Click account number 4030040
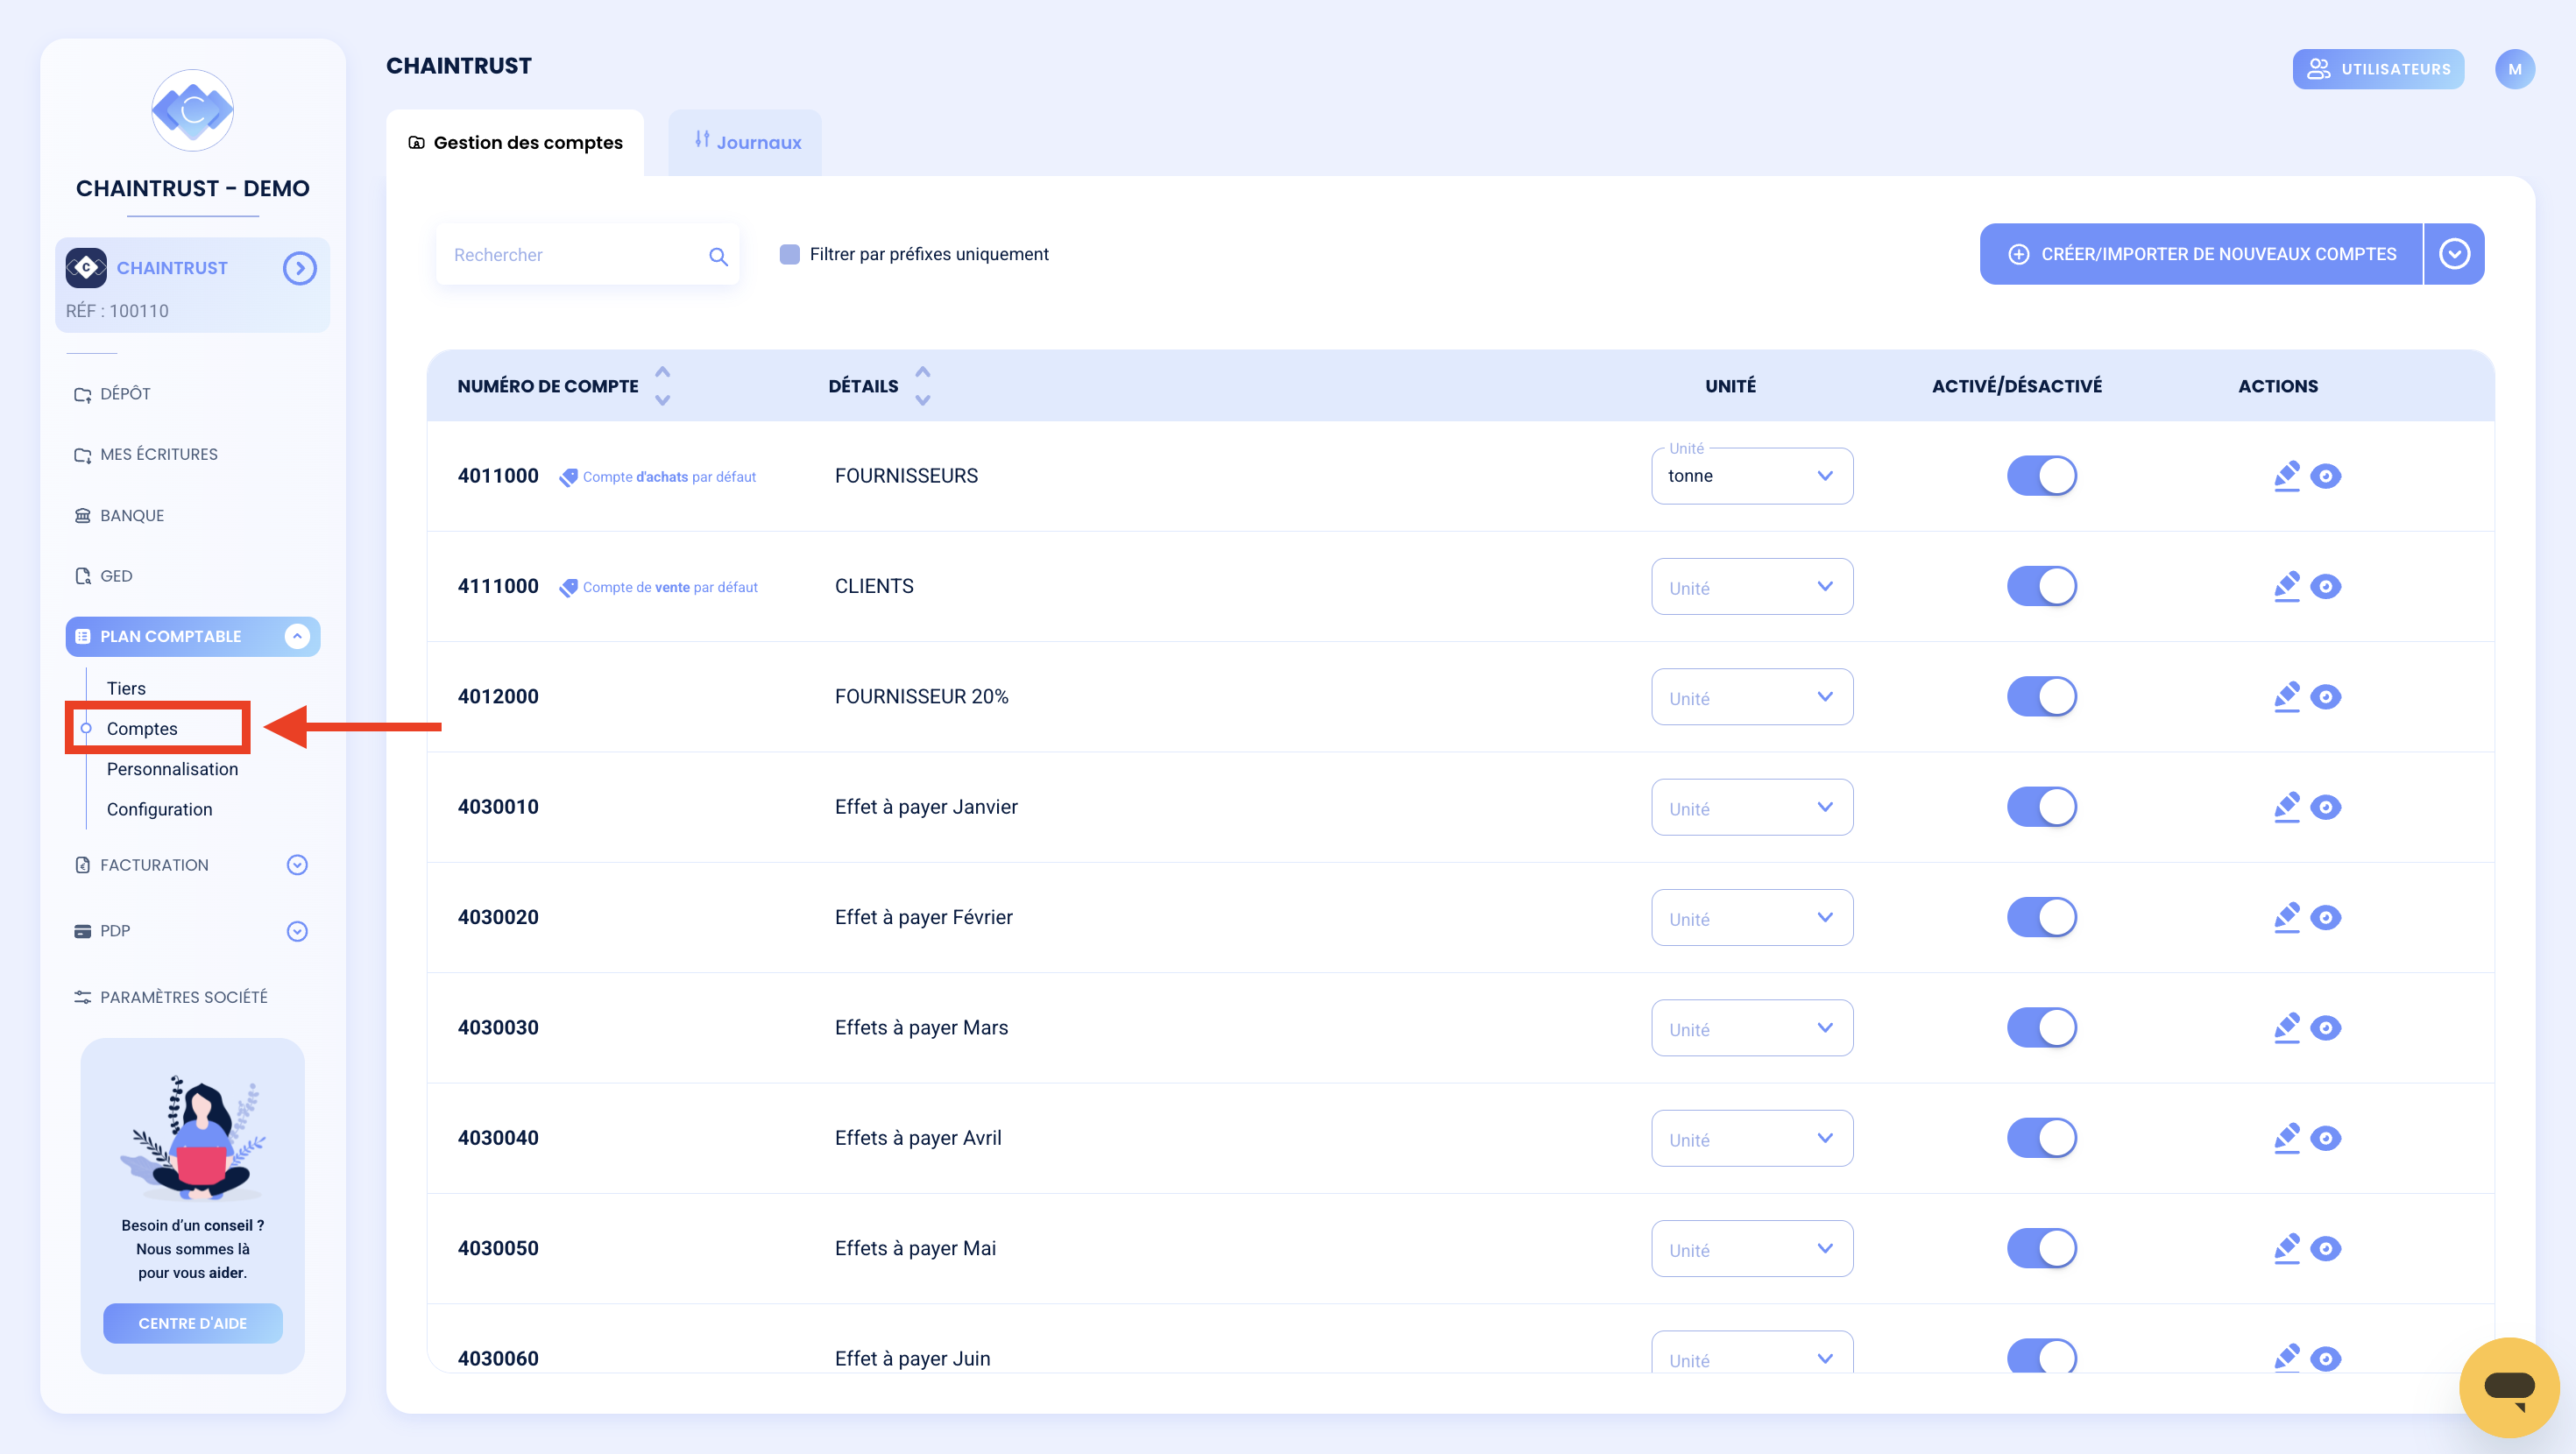Screen dimensions: 2576x1454 (498, 1138)
